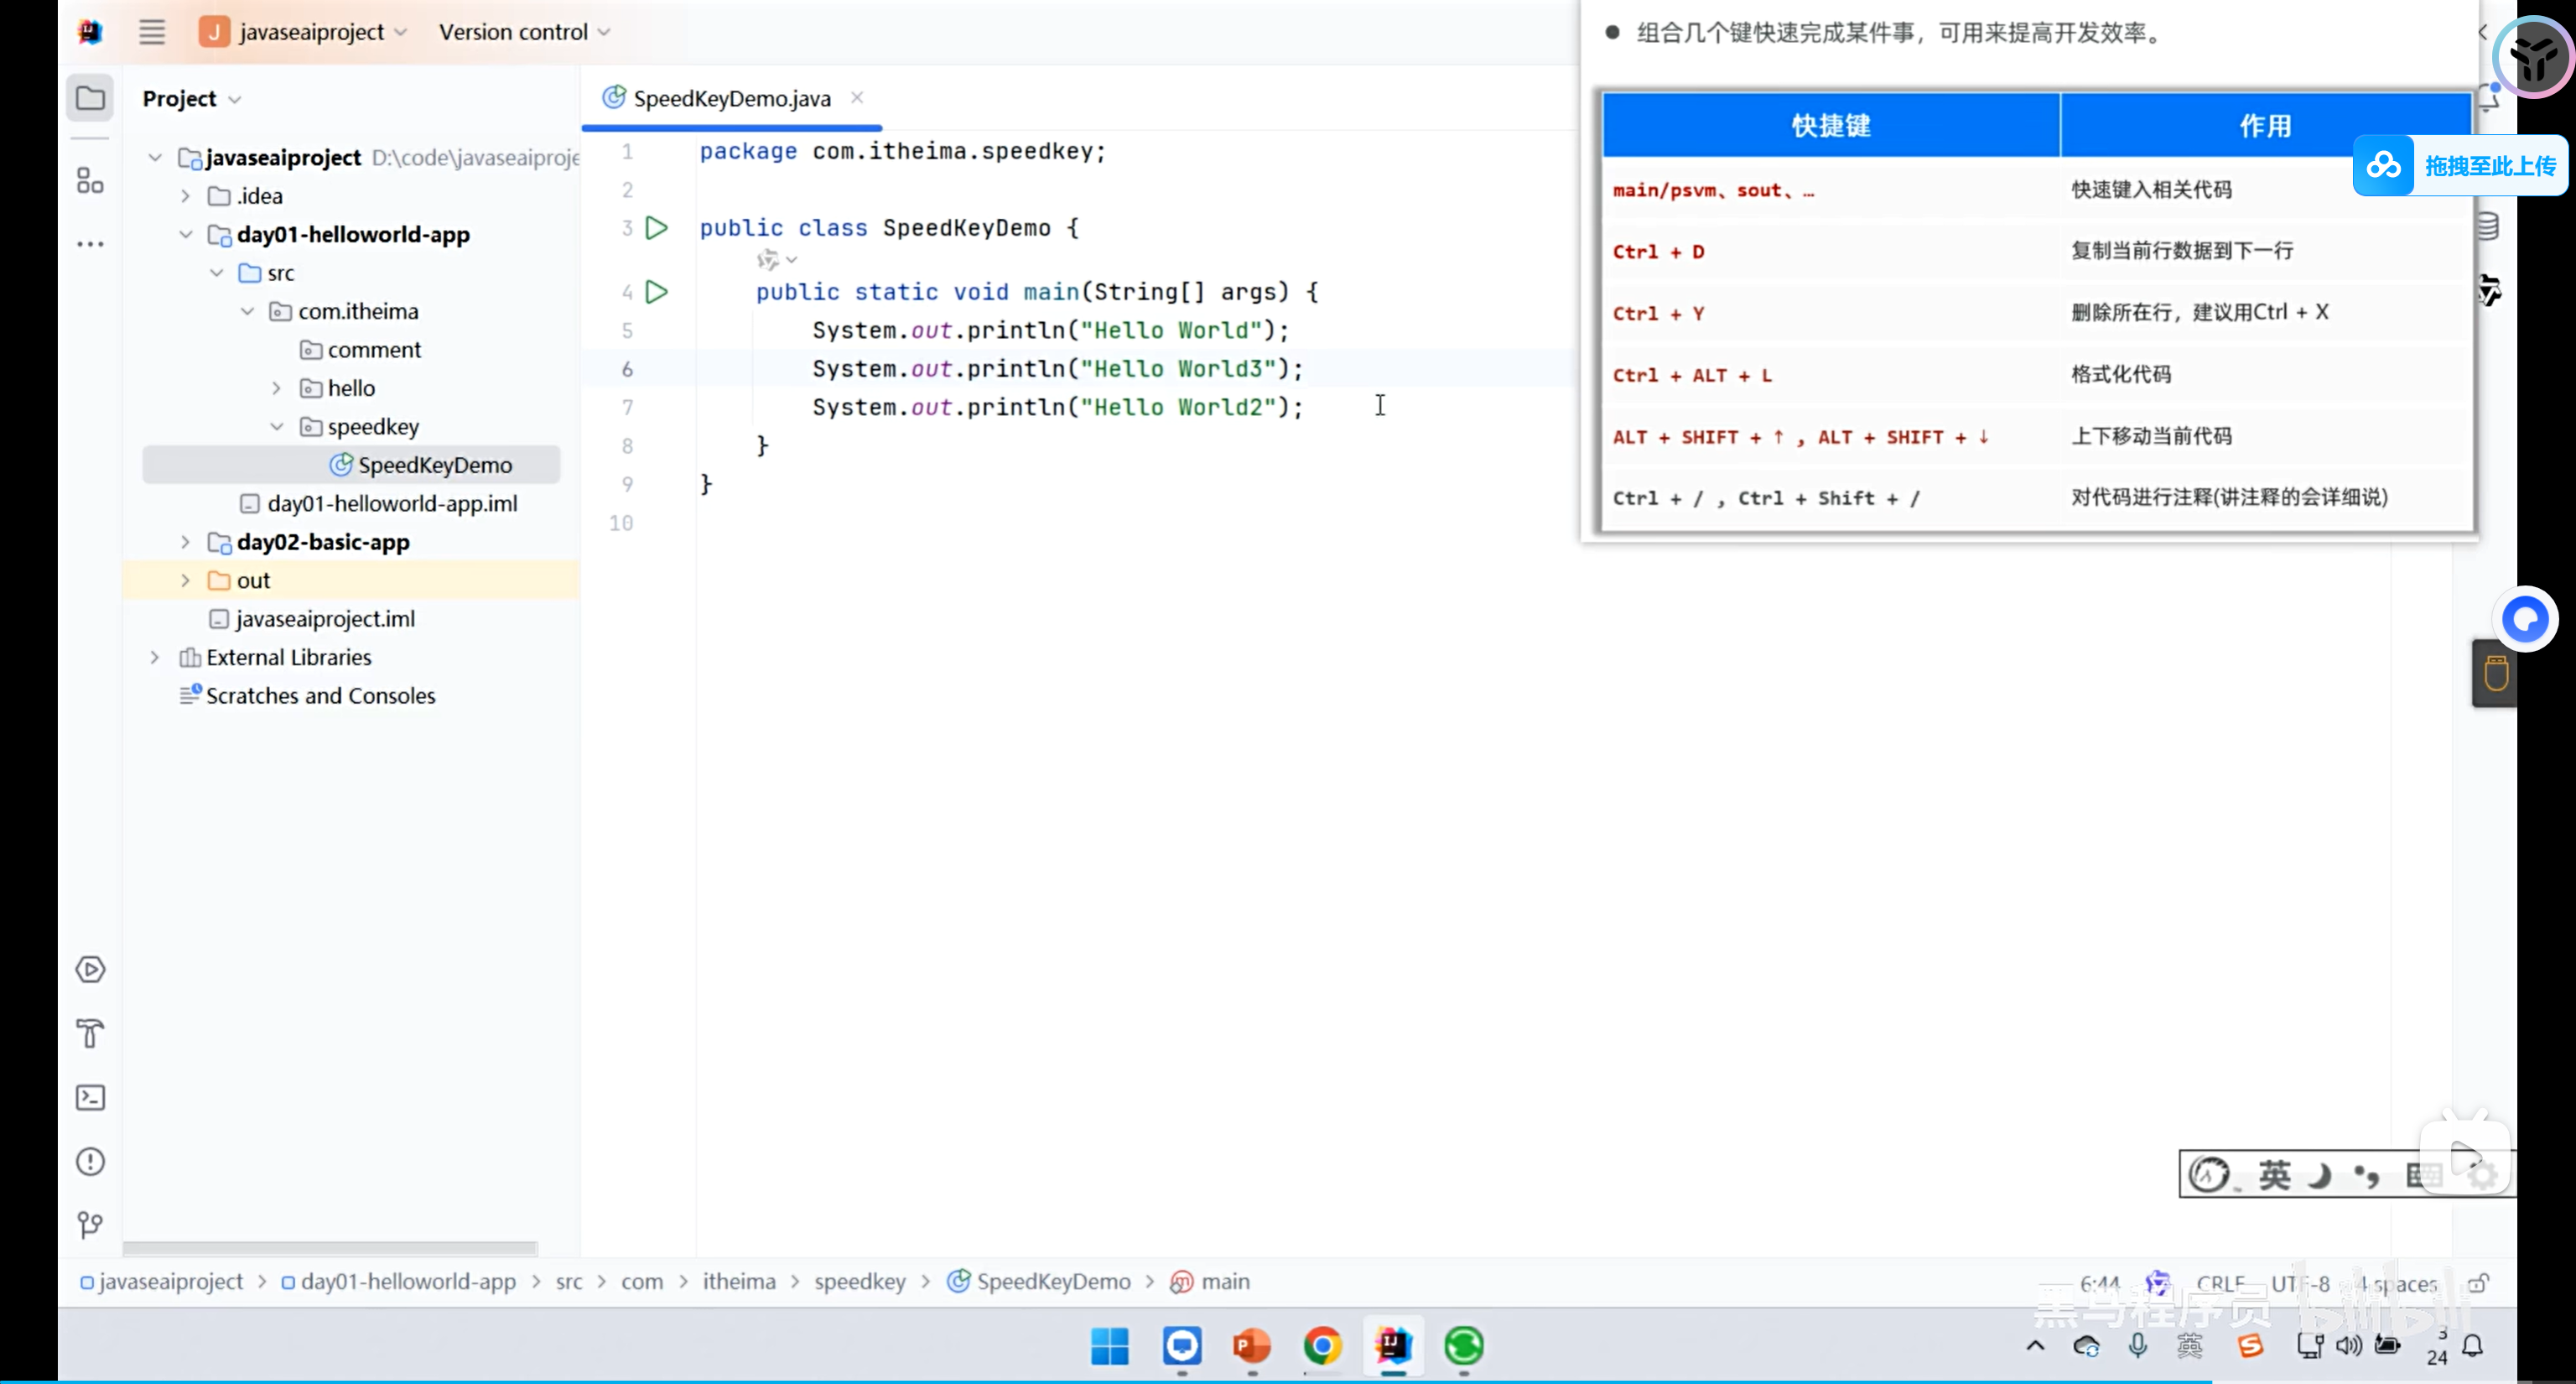Click the Project folder icon in sidebar
This screenshot has width=2576, height=1384.
tap(90, 98)
